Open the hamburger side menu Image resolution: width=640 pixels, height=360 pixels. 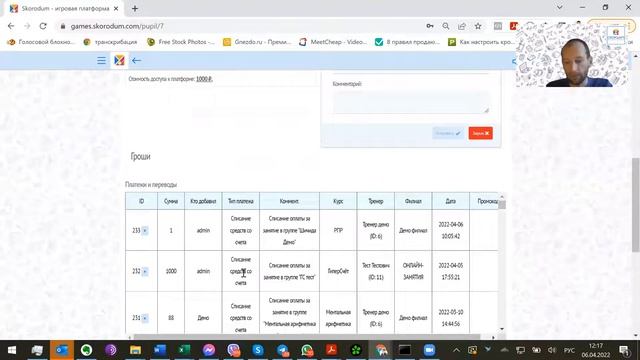tap(101, 60)
